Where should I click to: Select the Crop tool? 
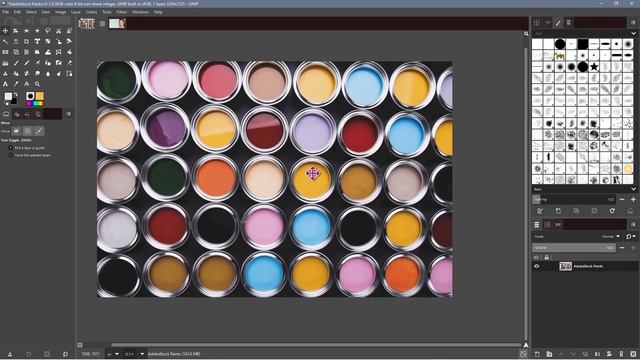coord(27,41)
